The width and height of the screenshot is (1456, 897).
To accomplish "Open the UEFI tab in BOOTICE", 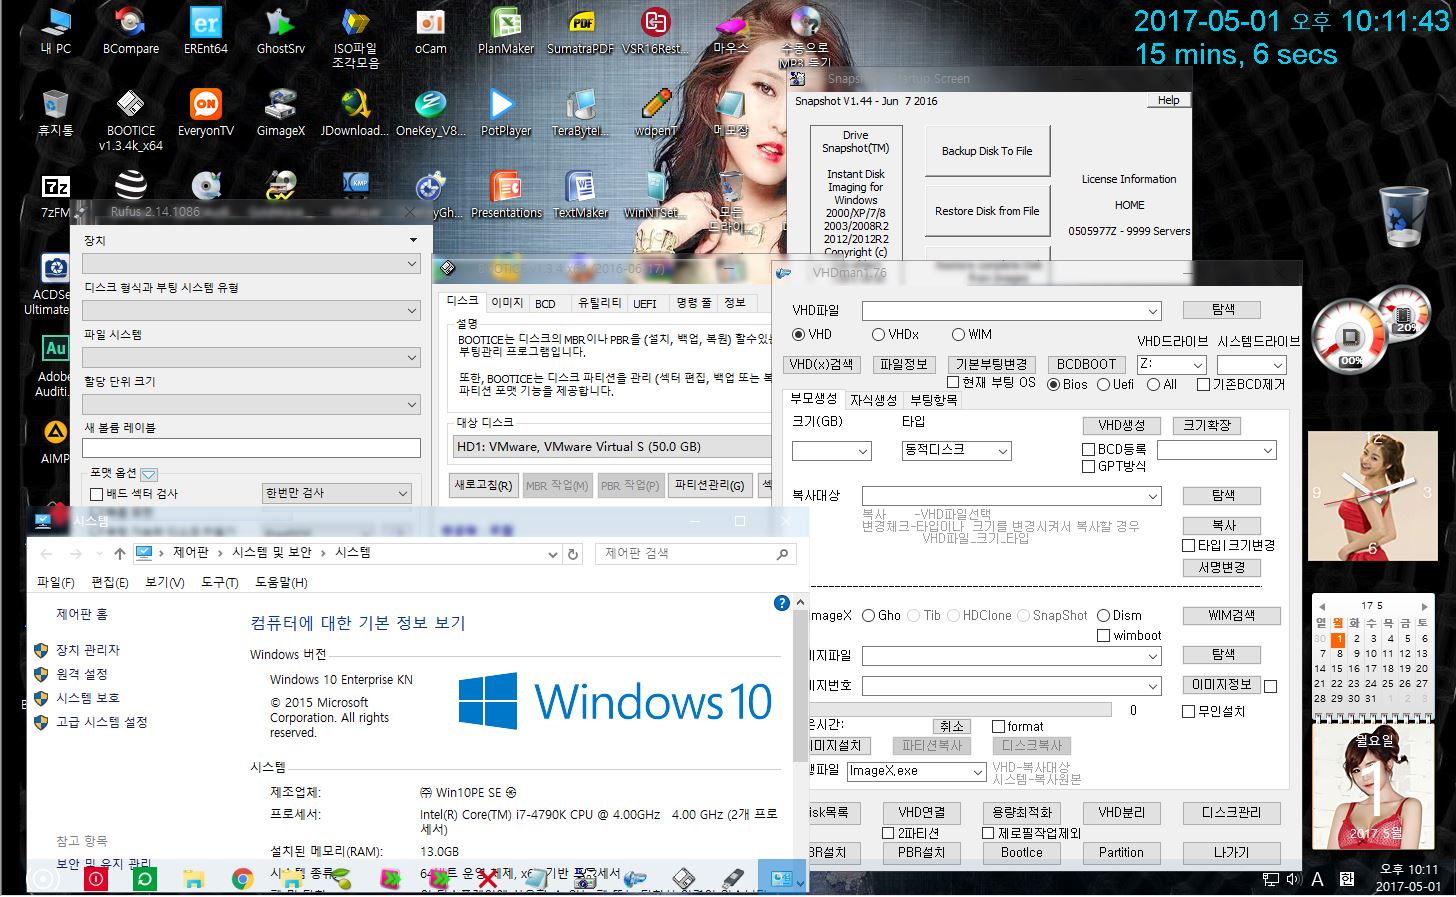I will (x=645, y=303).
